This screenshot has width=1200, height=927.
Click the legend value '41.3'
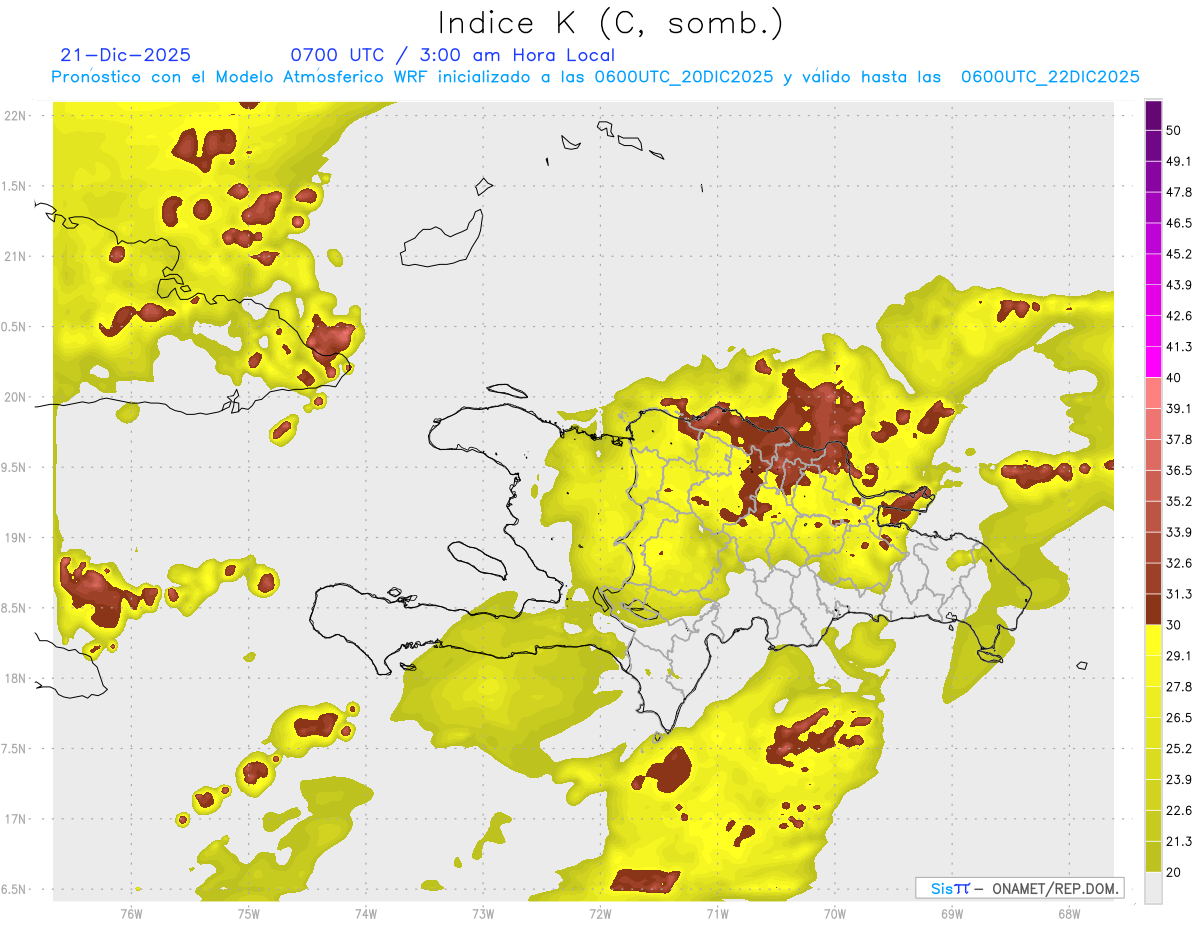[1179, 347]
